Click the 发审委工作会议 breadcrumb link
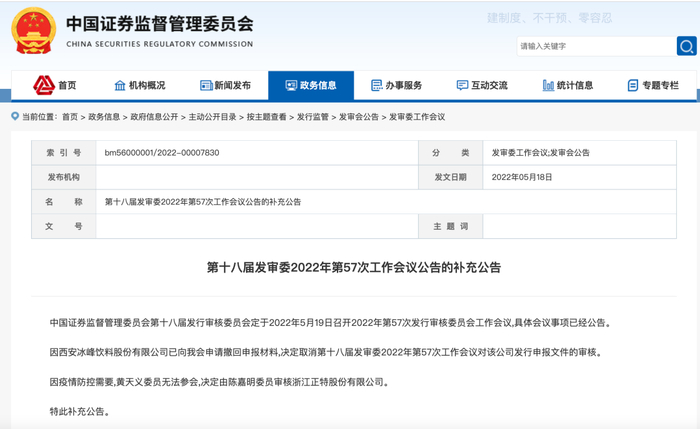 point(417,117)
